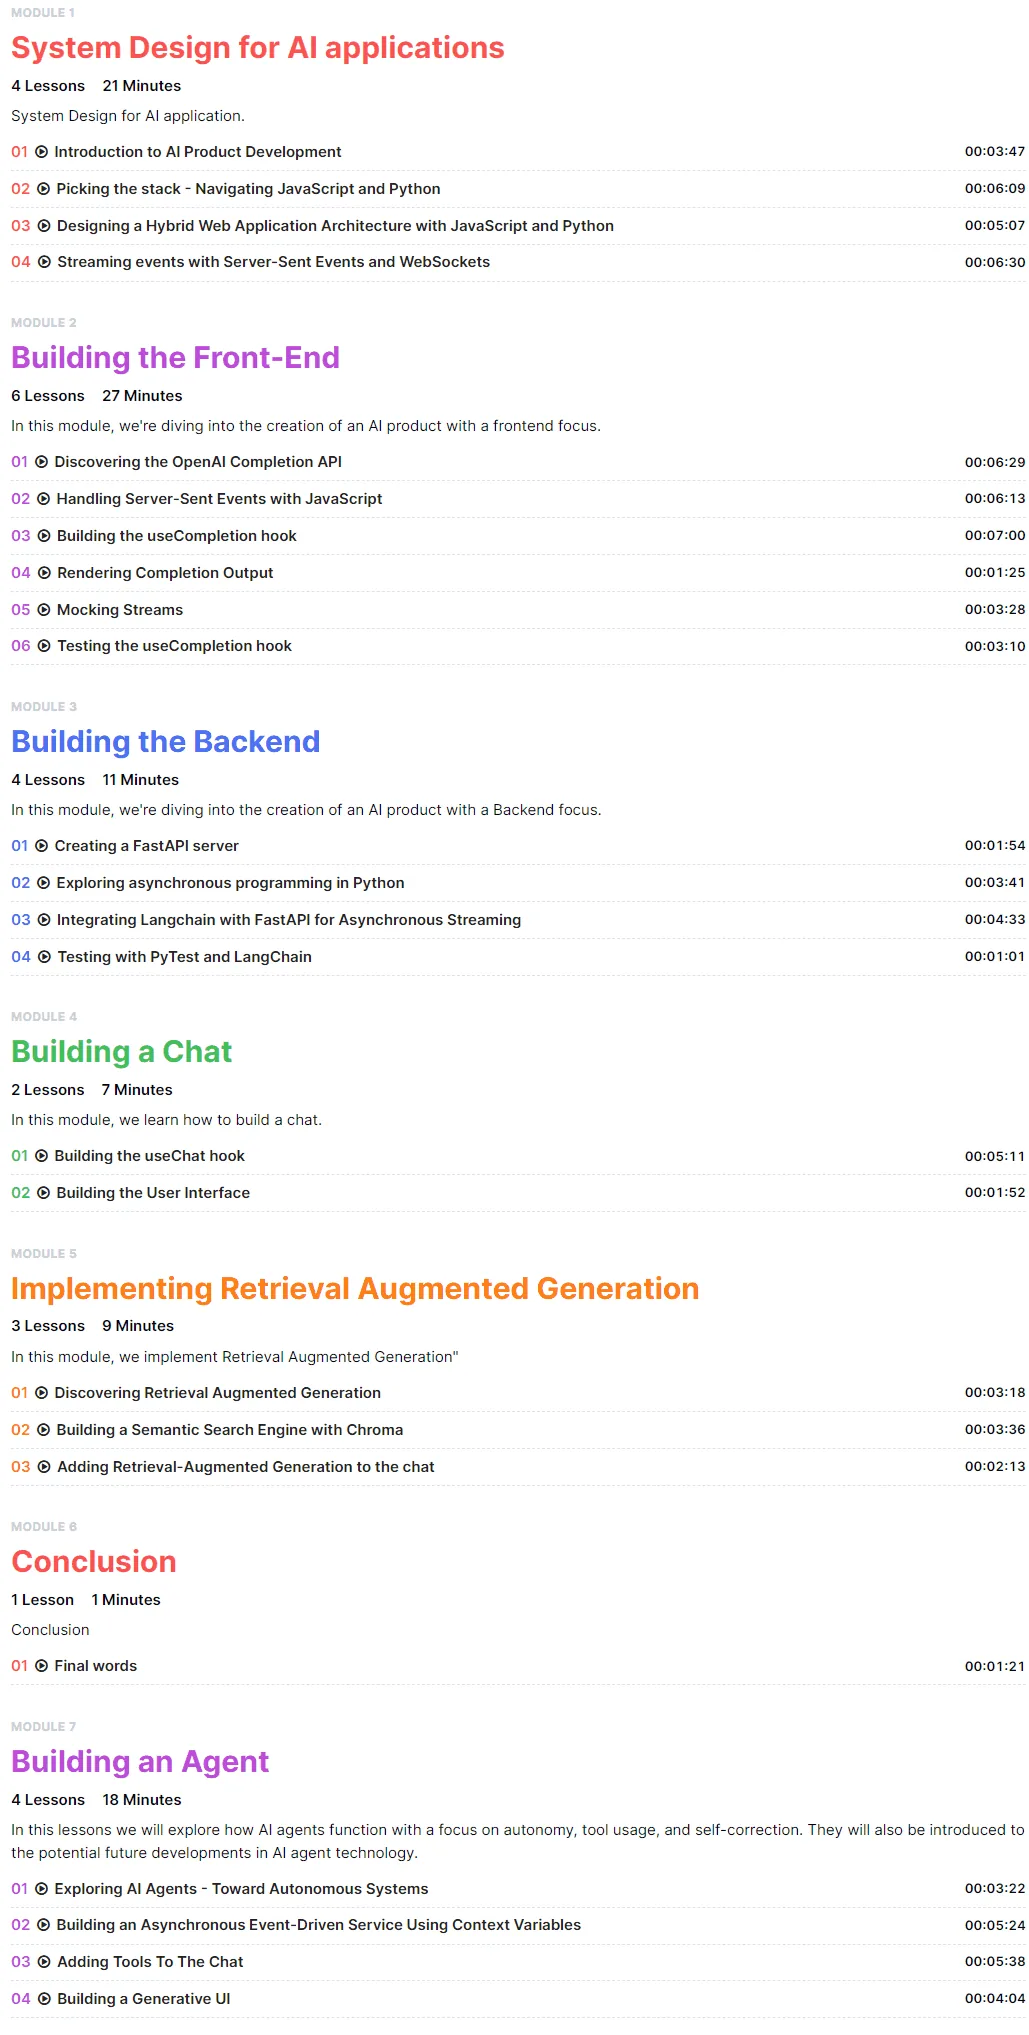Click play icon for Adding Tools To The Chat
1029x2035 pixels.
(44, 1962)
